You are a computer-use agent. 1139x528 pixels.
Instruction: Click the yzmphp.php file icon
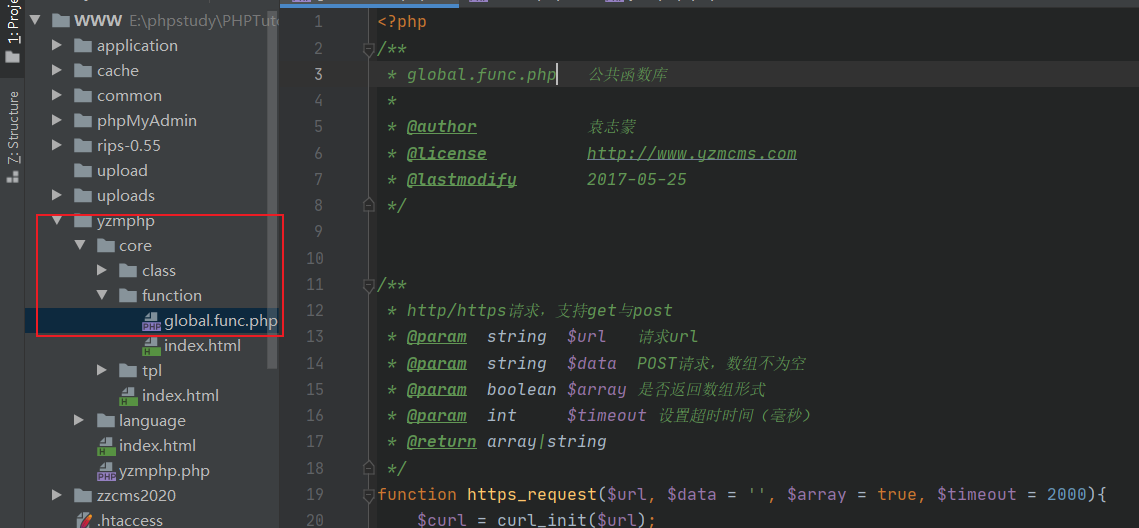(105, 471)
